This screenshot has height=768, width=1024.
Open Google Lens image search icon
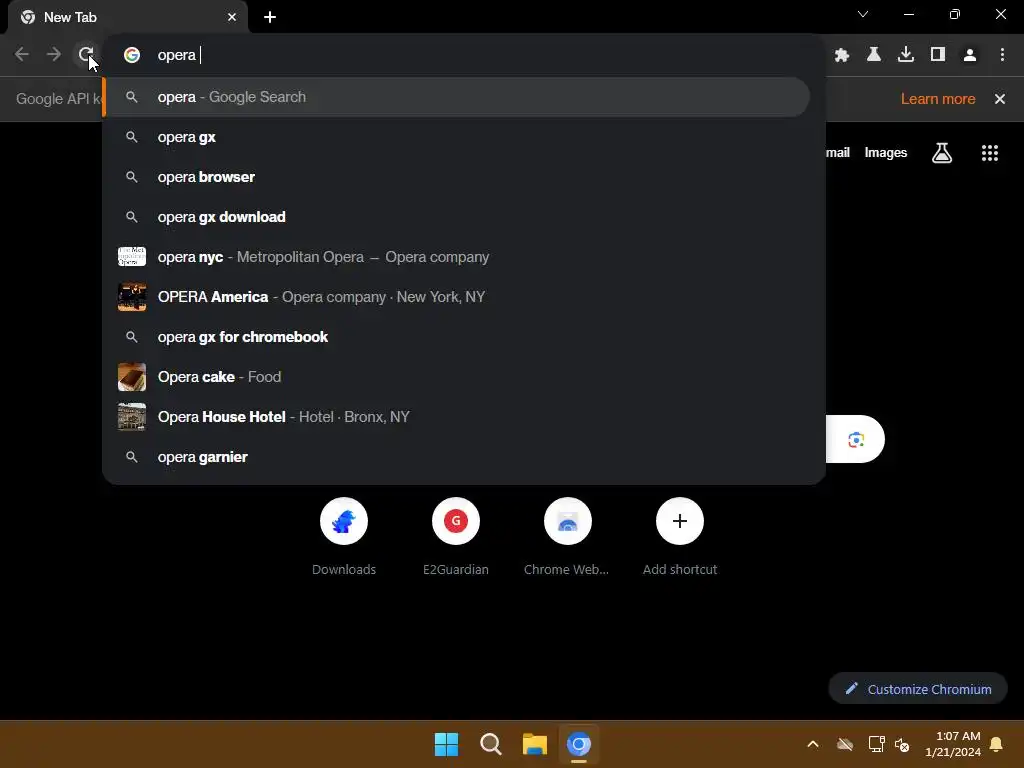click(x=856, y=440)
